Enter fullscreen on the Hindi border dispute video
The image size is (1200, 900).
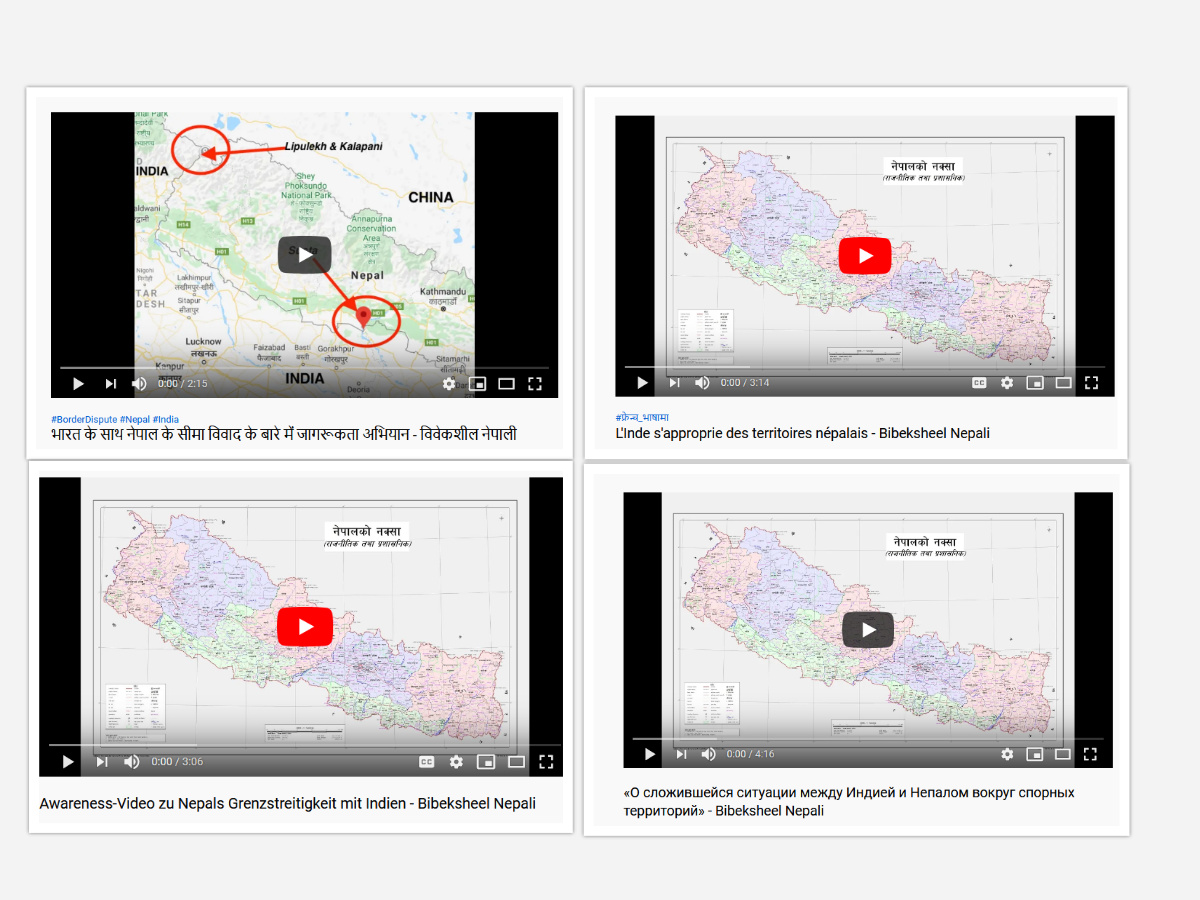(x=535, y=384)
